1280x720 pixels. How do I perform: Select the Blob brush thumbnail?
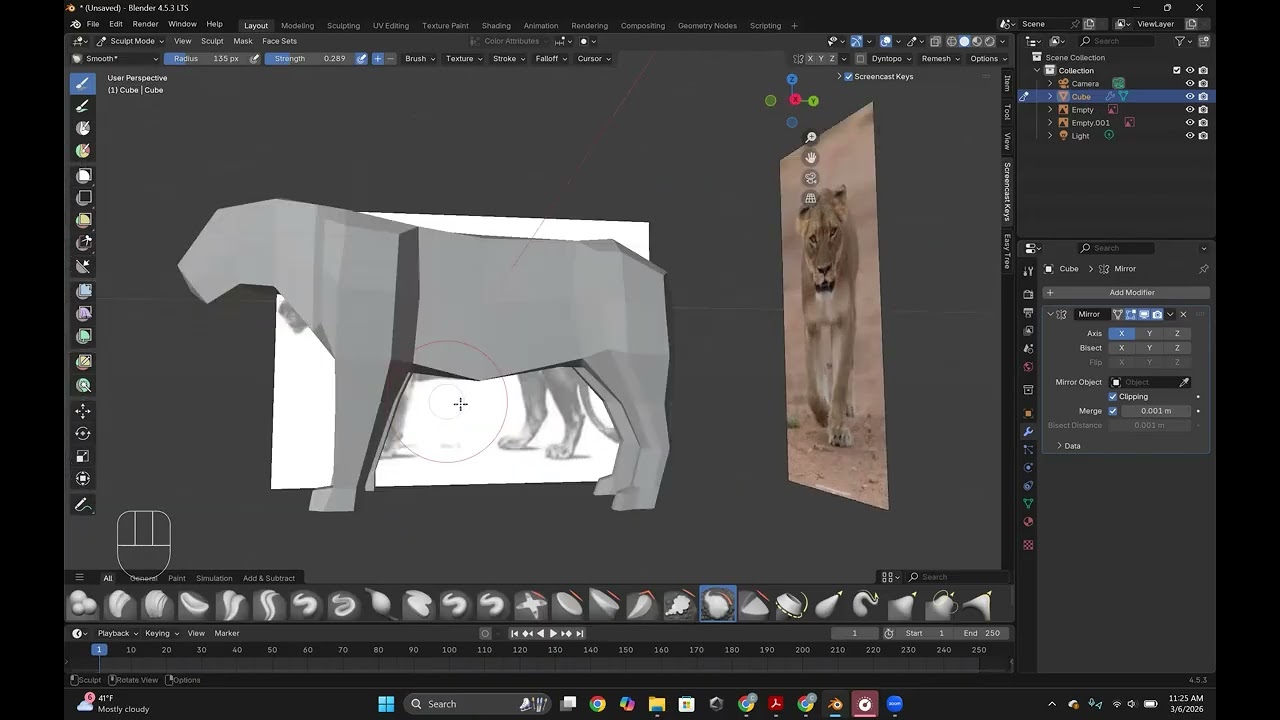pos(83,605)
